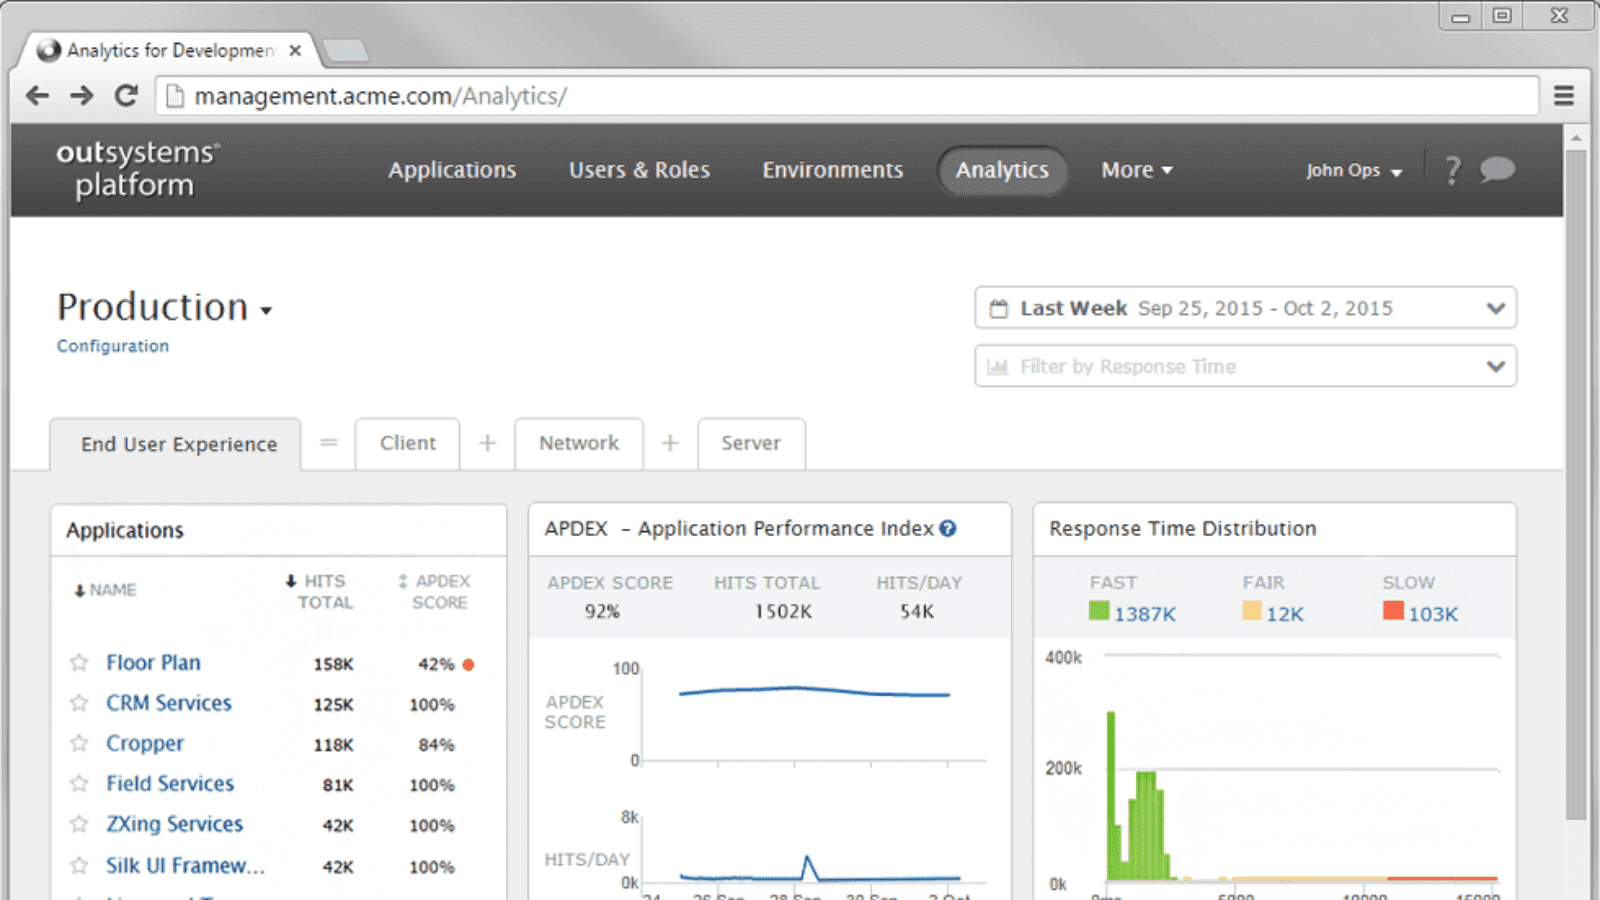Open the John Ops user menu

tap(1354, 170)
